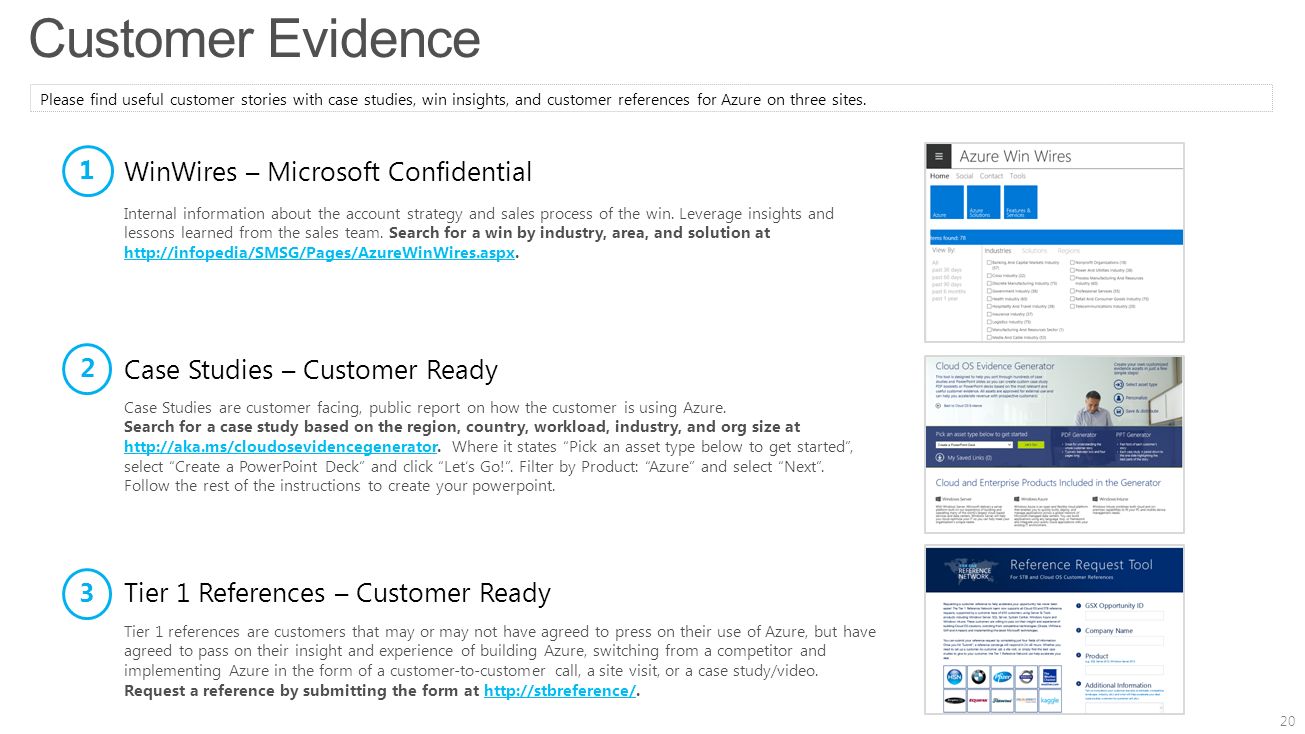Click the GSX Opportunity ID input field
Screen dimensions: 1305x734
1124,616
